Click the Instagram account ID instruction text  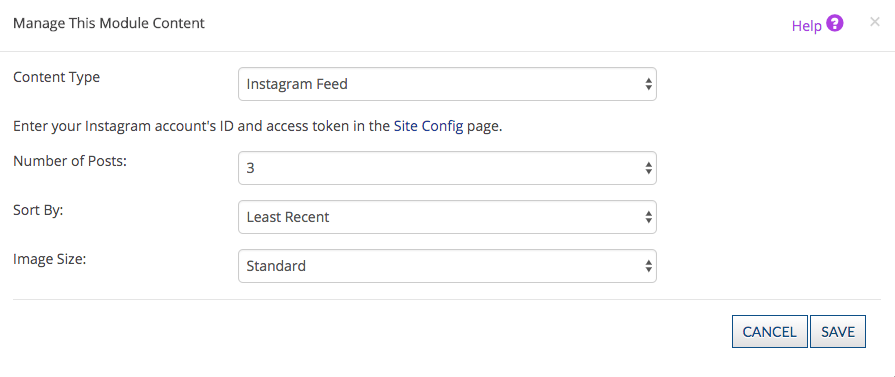(257, 126)
